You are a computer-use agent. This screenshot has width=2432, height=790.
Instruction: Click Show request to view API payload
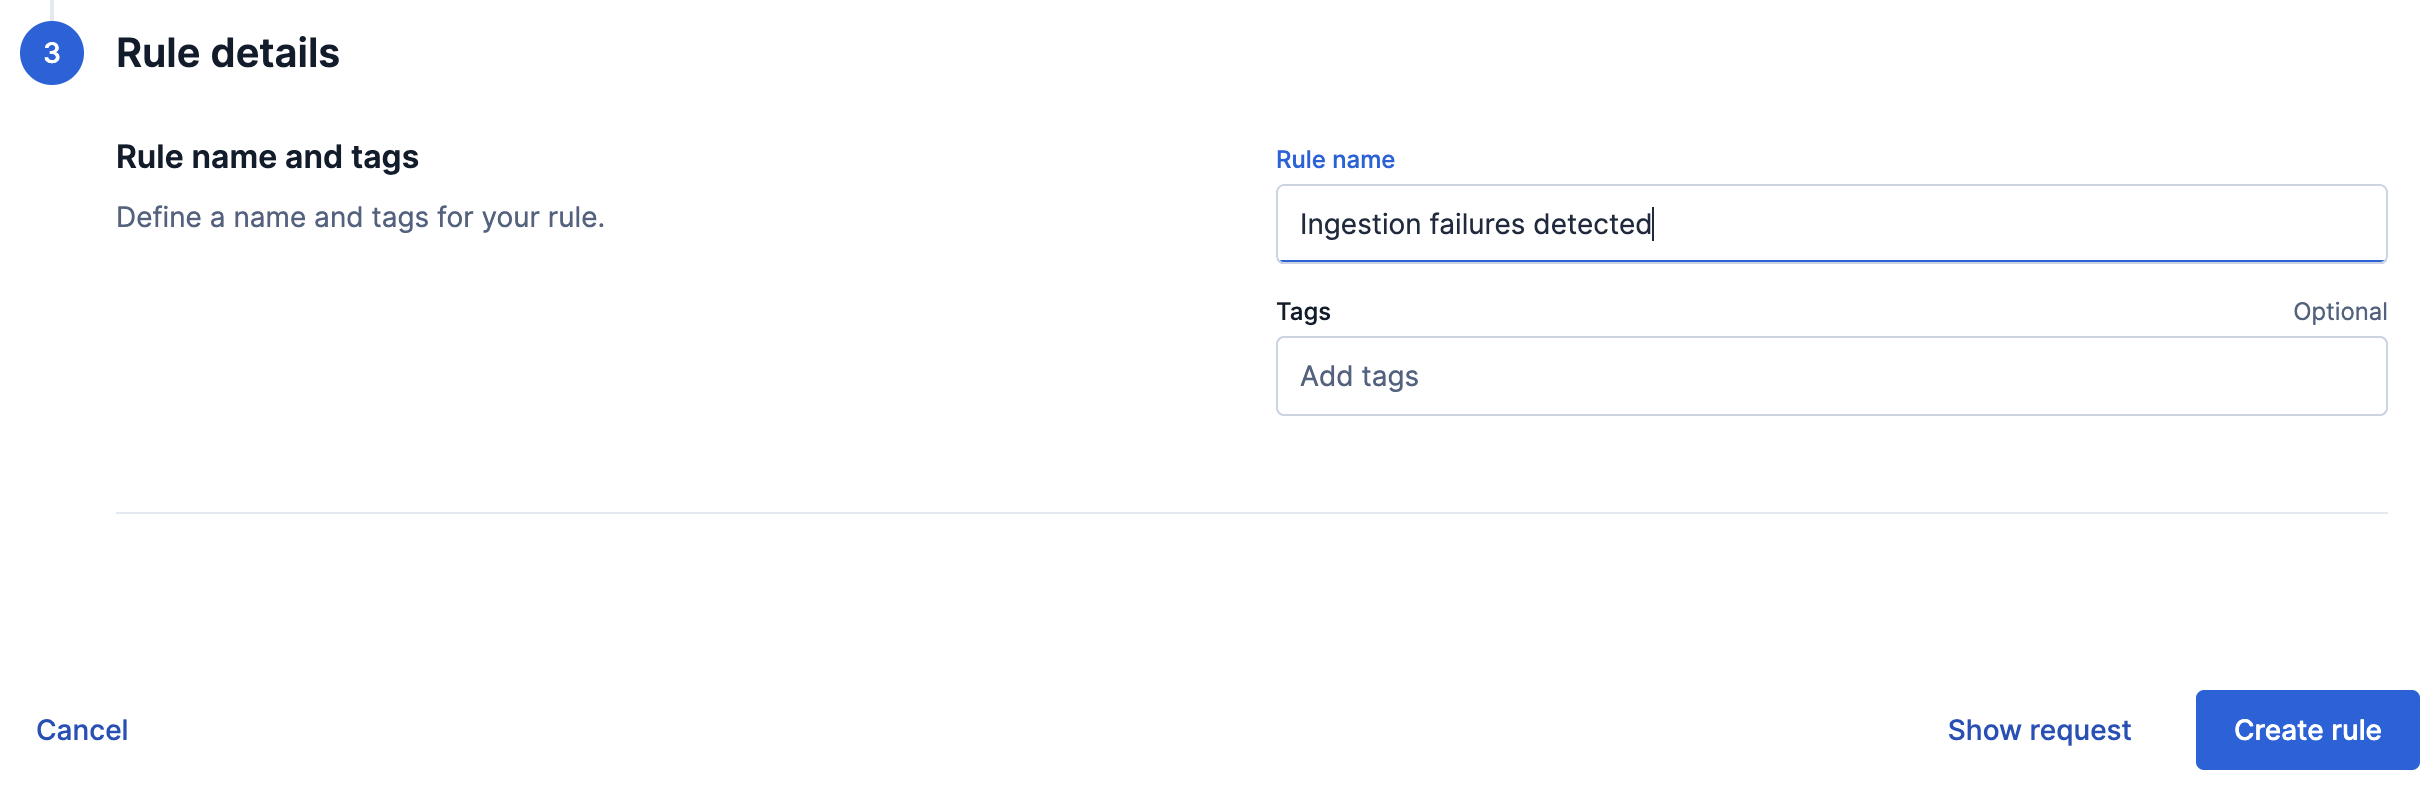point(2039,729)
